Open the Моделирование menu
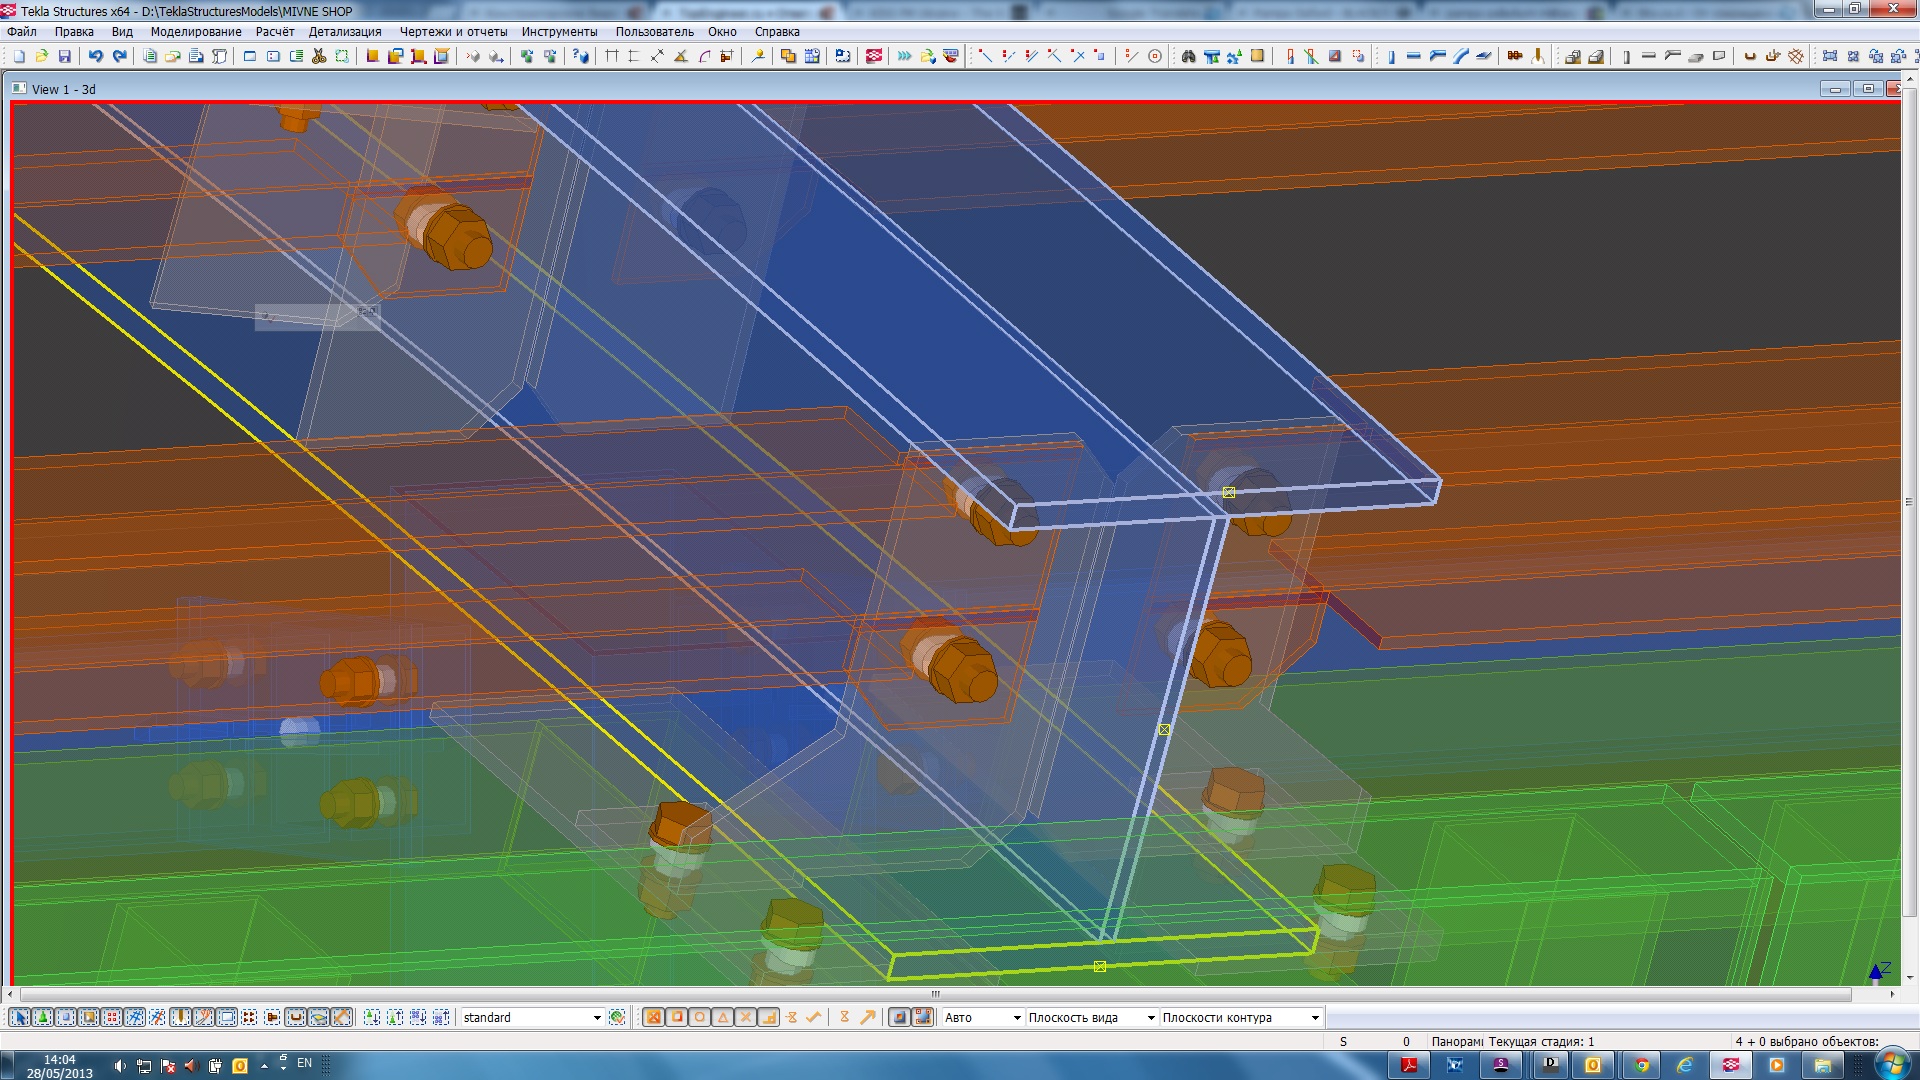 pos(196,31)
